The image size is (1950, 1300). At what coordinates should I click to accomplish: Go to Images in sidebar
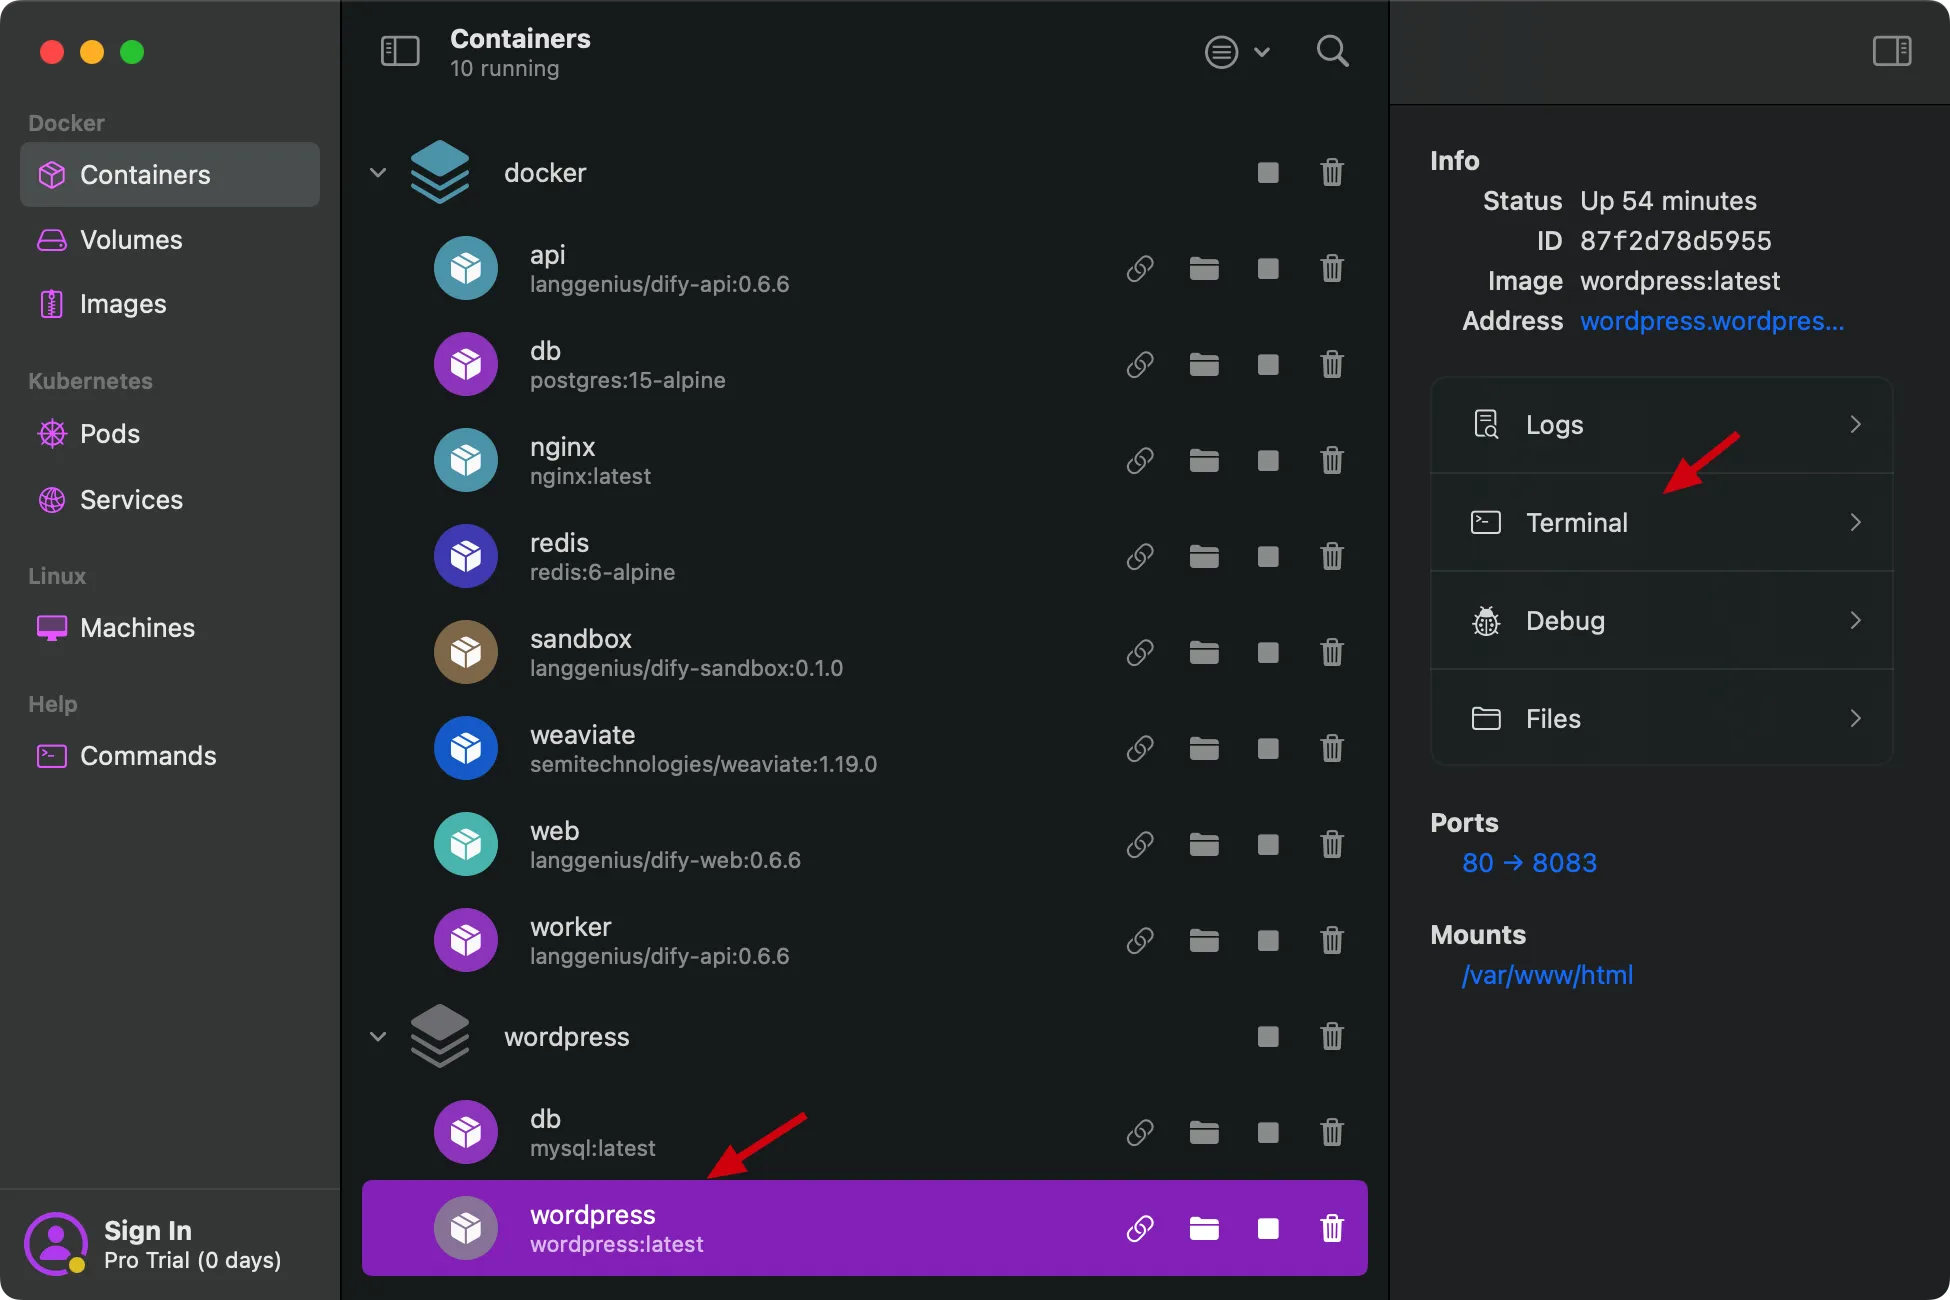click(170, 304)
